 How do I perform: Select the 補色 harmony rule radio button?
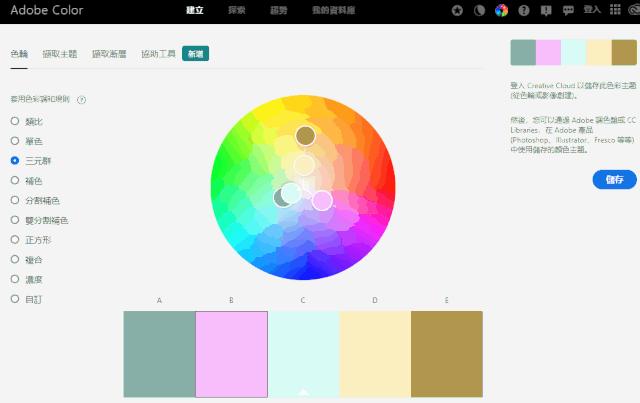(15, 180)
